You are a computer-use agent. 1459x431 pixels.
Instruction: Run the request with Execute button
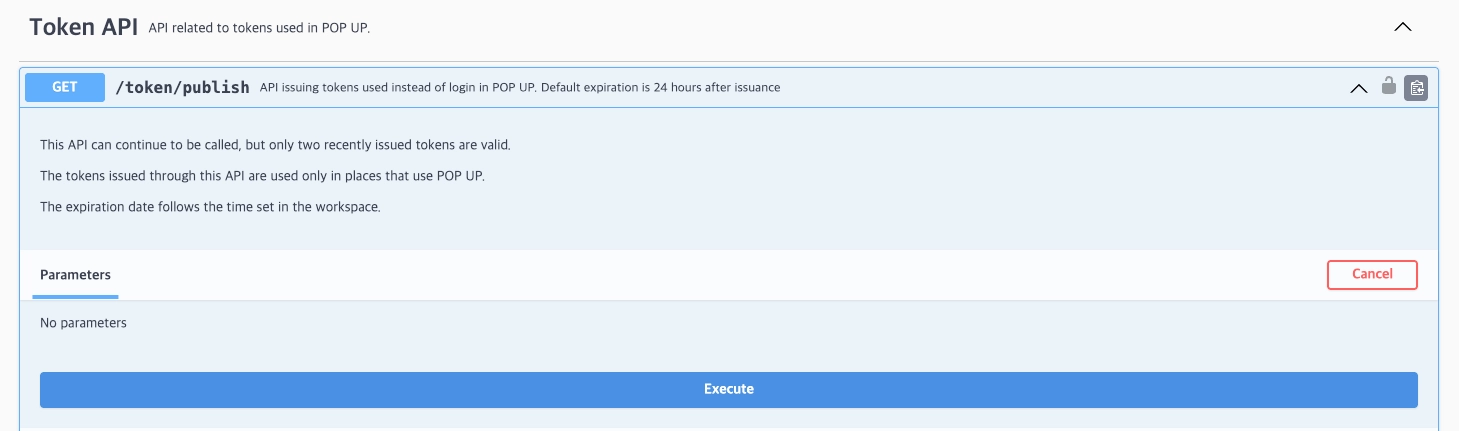click(728, 389)
